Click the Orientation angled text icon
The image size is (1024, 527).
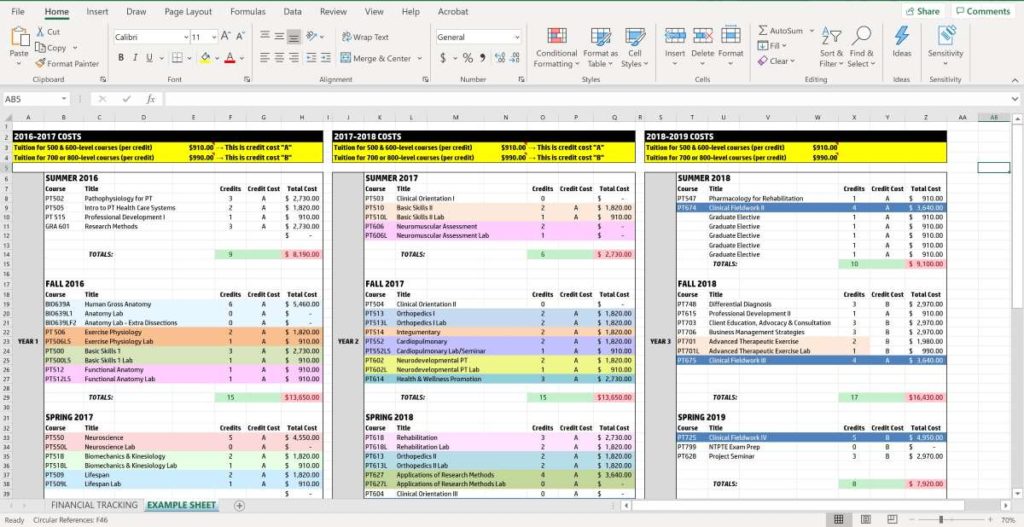click(312, 37)
